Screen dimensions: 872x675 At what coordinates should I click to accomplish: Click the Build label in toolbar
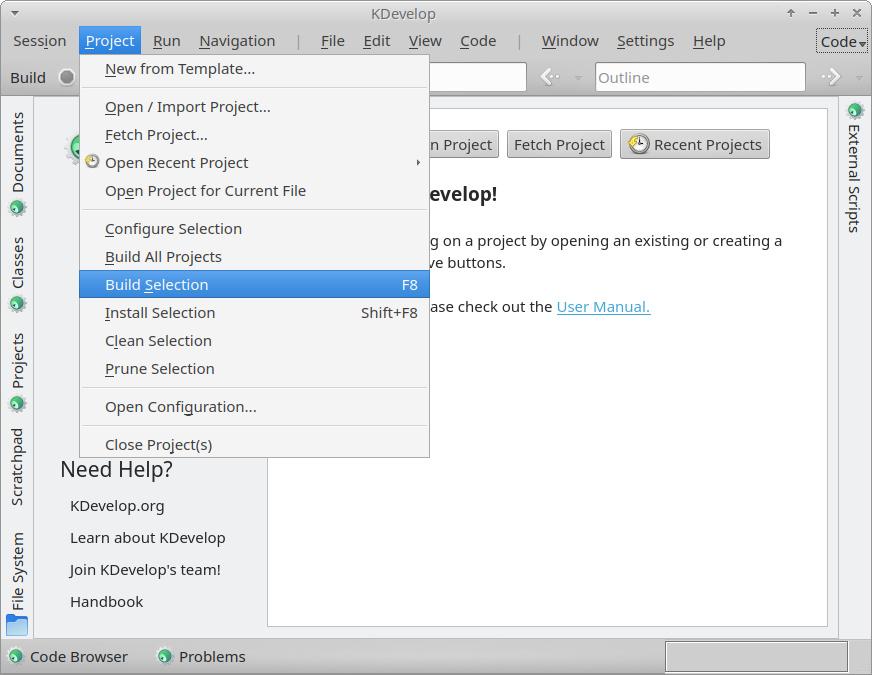(x=28, y=77)
